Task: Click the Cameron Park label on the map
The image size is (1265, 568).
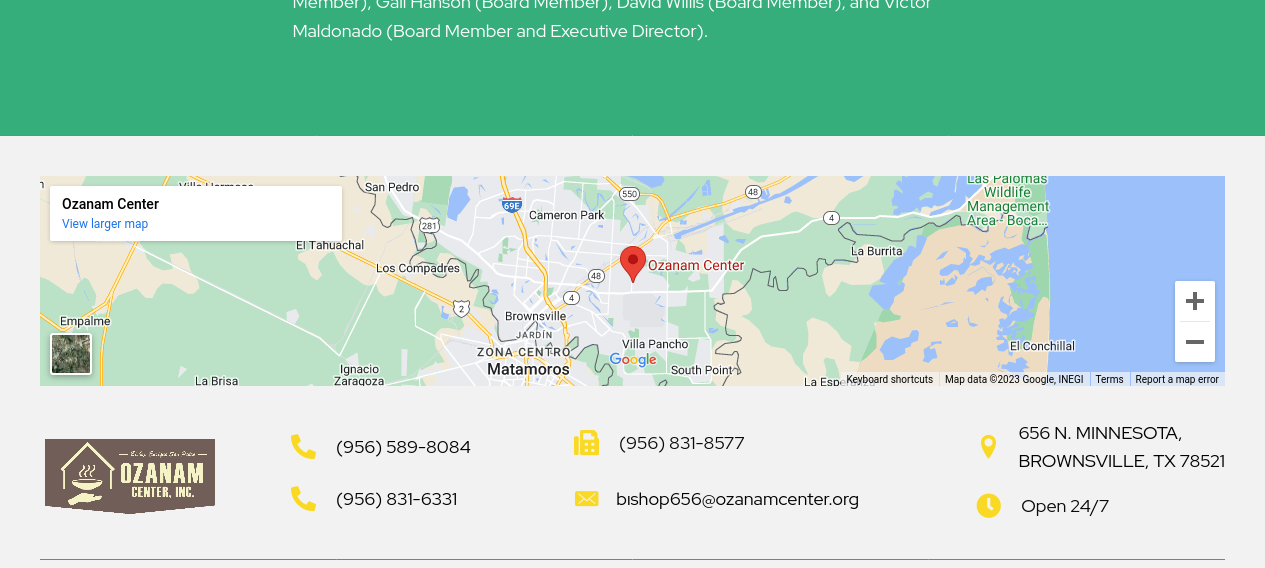Action: pos(566,215)
